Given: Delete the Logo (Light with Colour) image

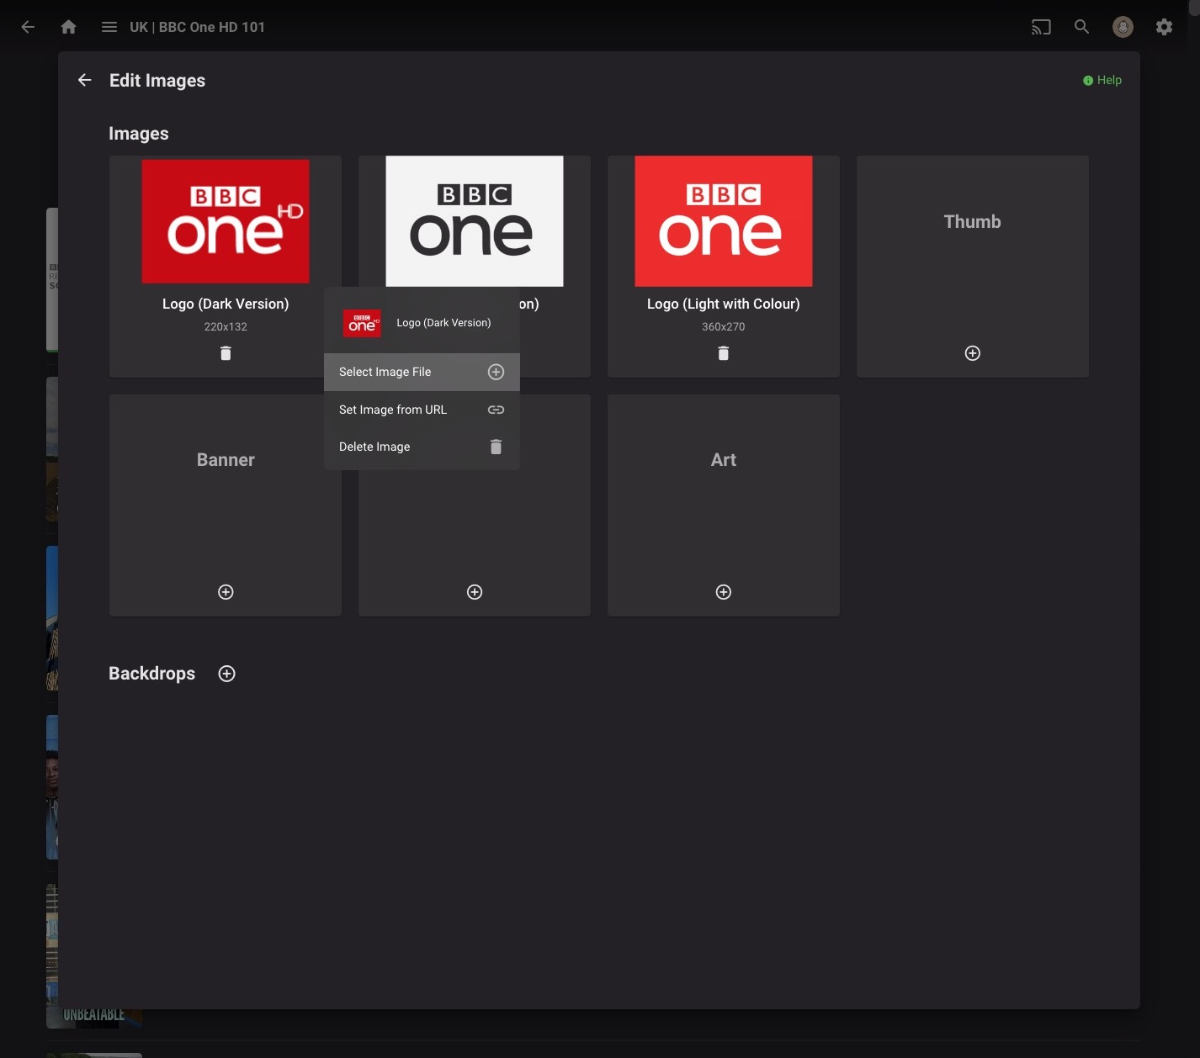Looking at the screenshot, I should [724, 353].
